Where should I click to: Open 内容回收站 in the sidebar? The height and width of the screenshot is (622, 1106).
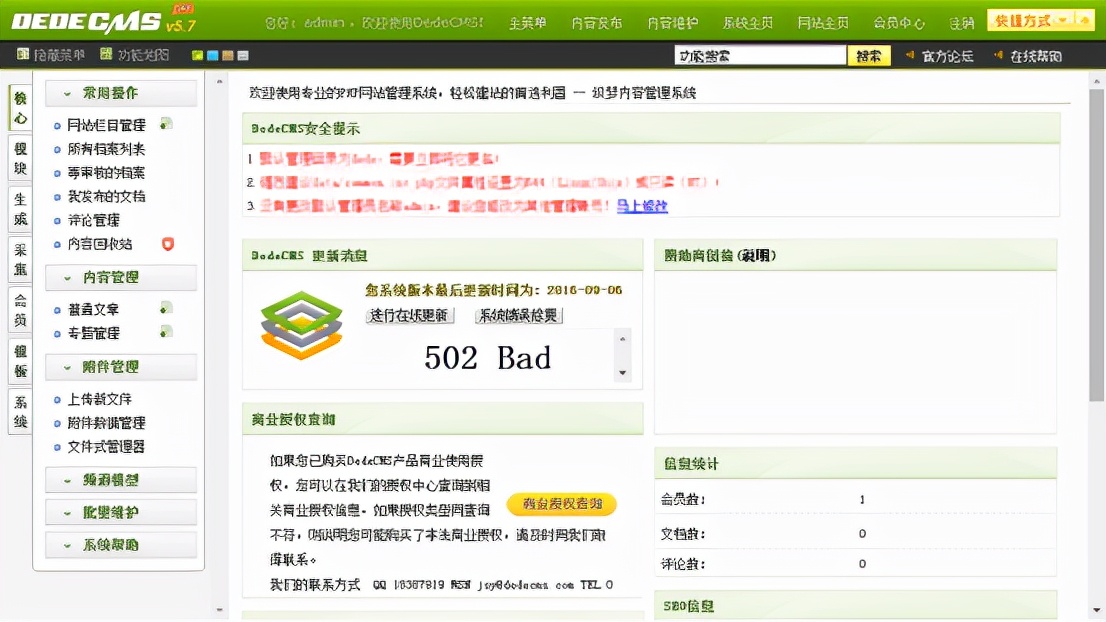(100, 244)
